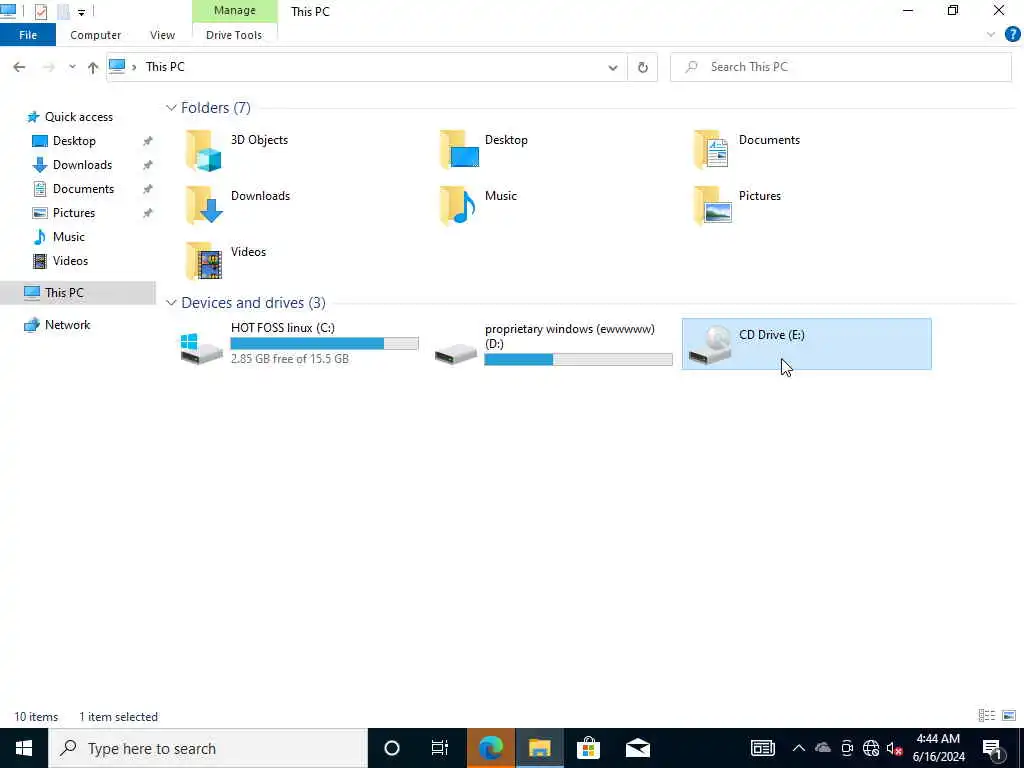The image size is (1024, 768).
Task: Open the Desktop folder in Folders group
Action: point(483,150)
